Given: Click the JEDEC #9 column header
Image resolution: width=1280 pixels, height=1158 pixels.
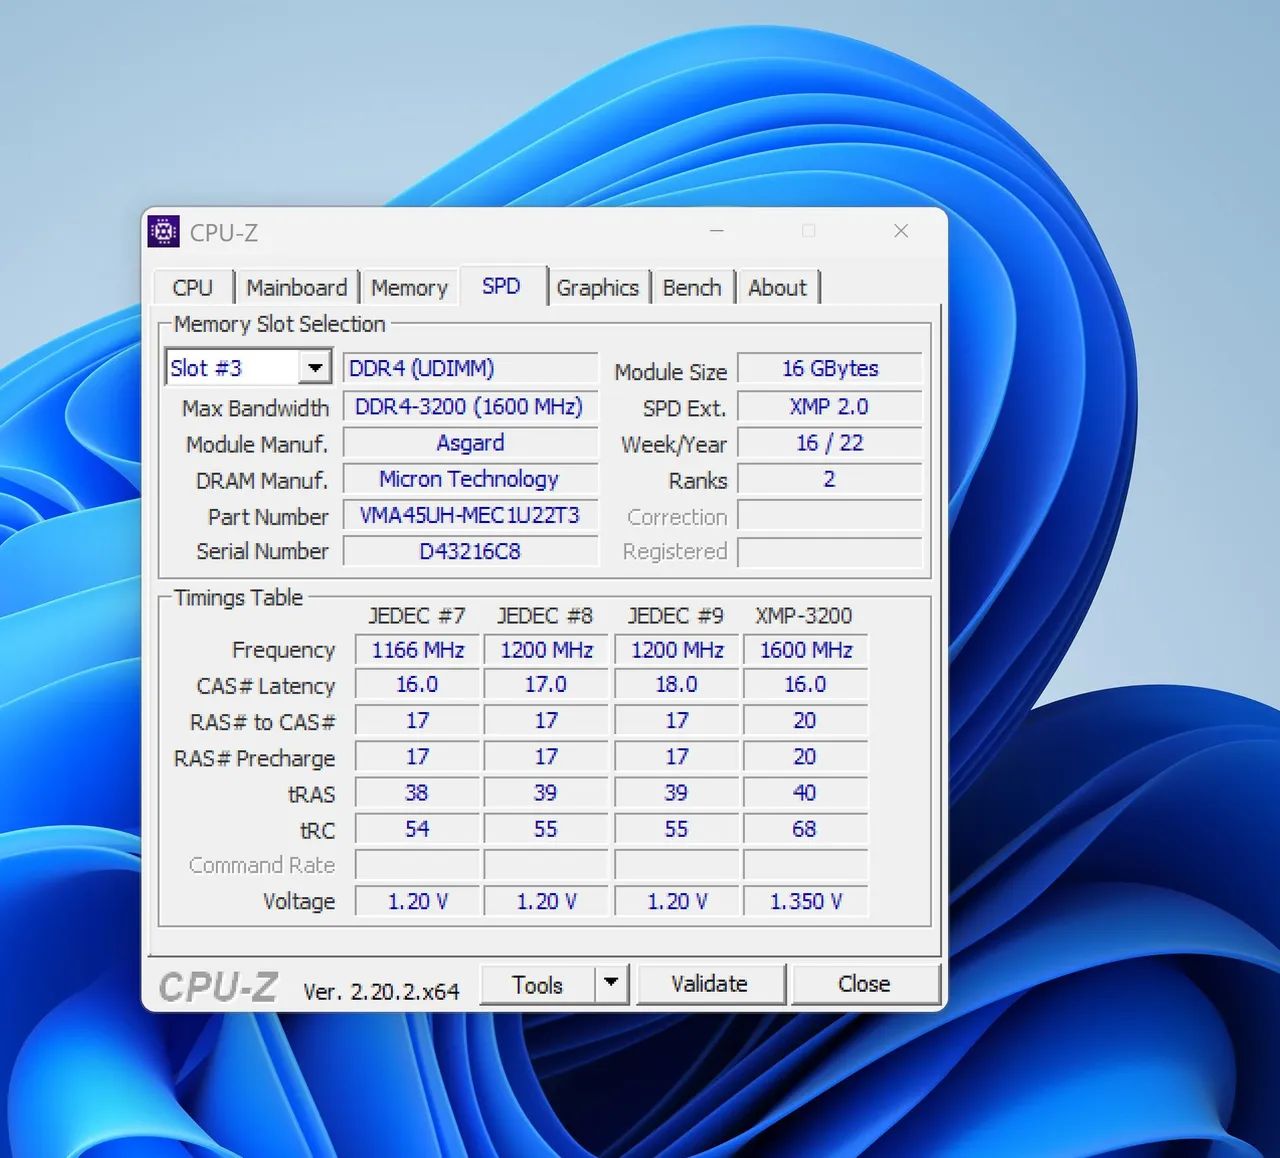Looking at the screenshot, I should point(676,615).
